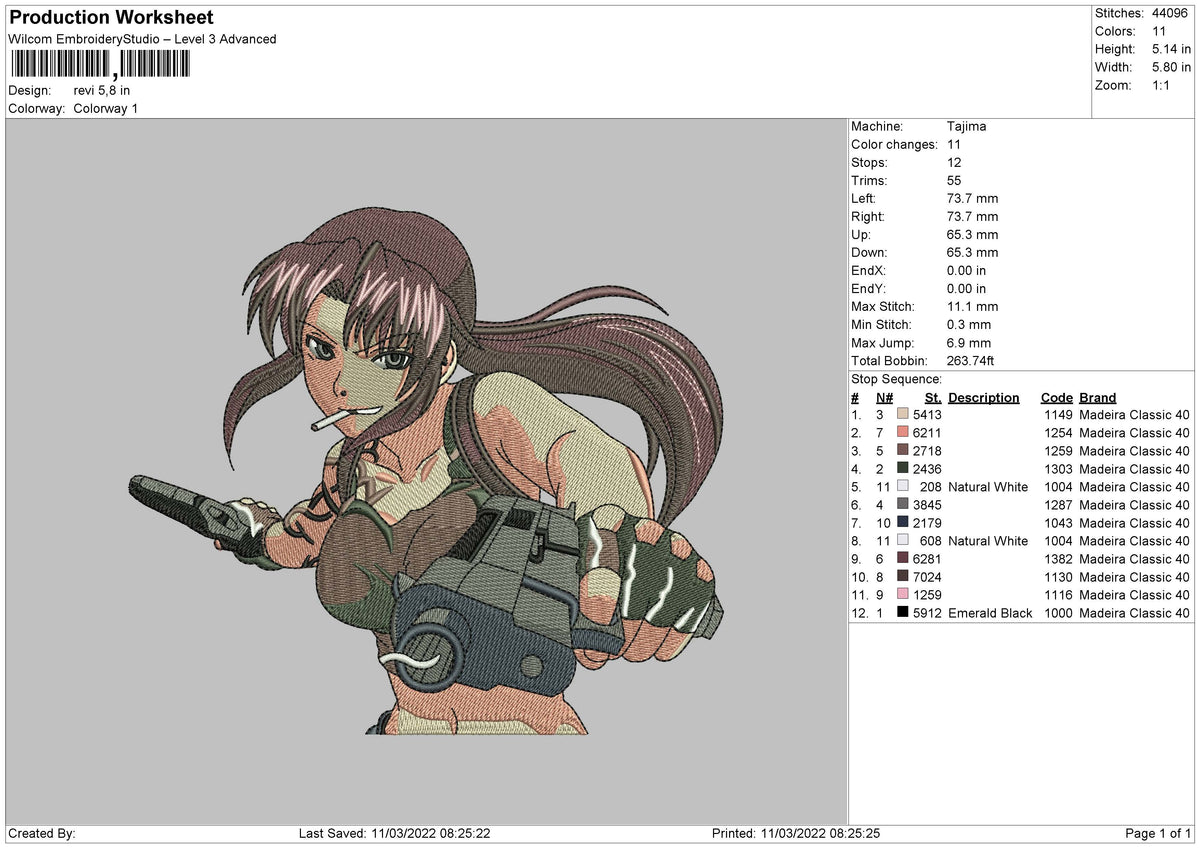Screen dimensions: 1200x848
Task: Click the 'Stop Sequence:' heading
Action: point(896,379)
